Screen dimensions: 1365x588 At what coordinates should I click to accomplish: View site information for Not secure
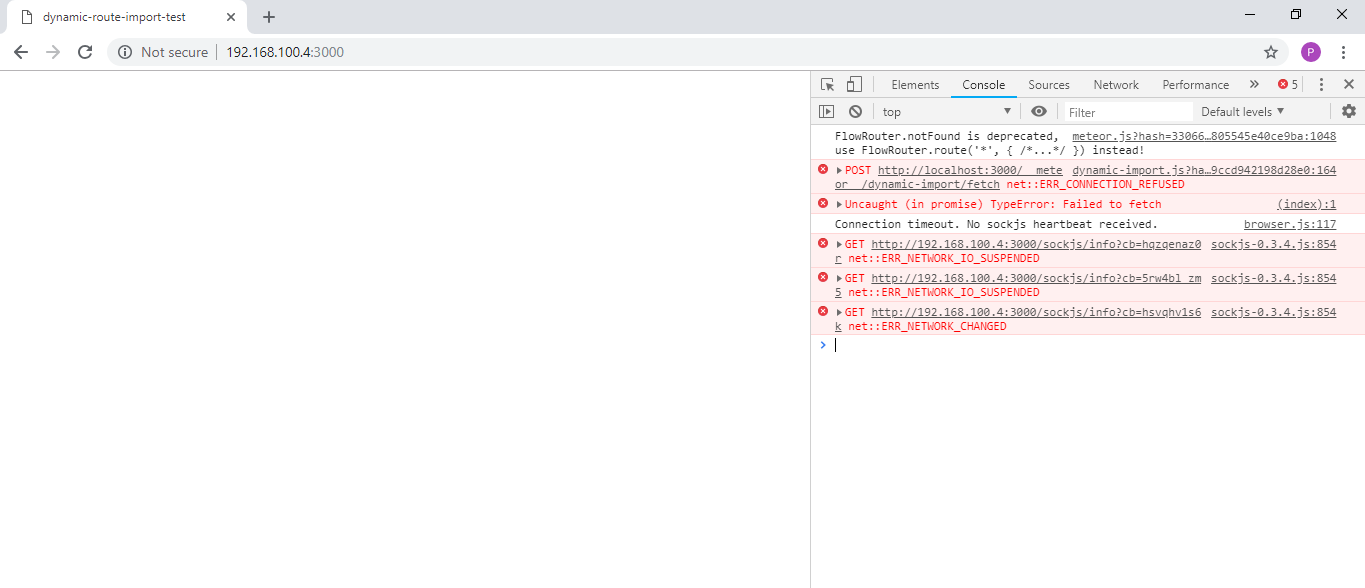pyautogui.click(x=163, y=52)
